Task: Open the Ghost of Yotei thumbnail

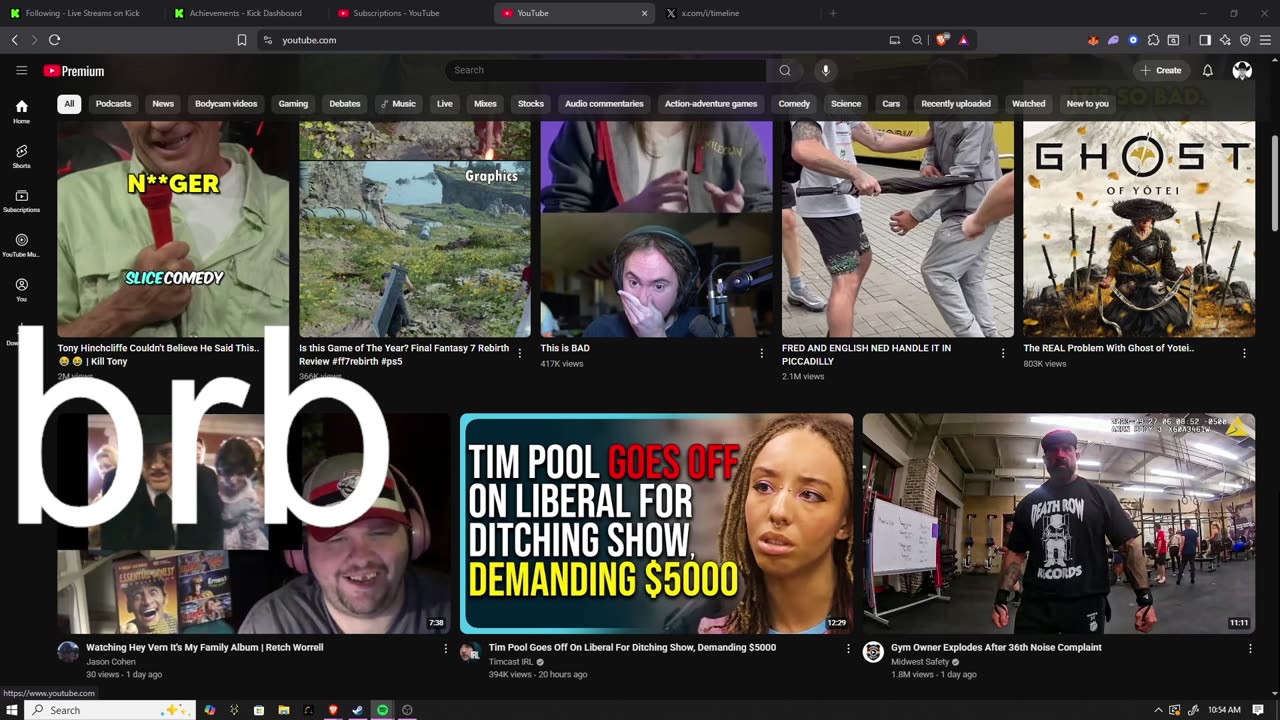Action: pos(1139,229)
